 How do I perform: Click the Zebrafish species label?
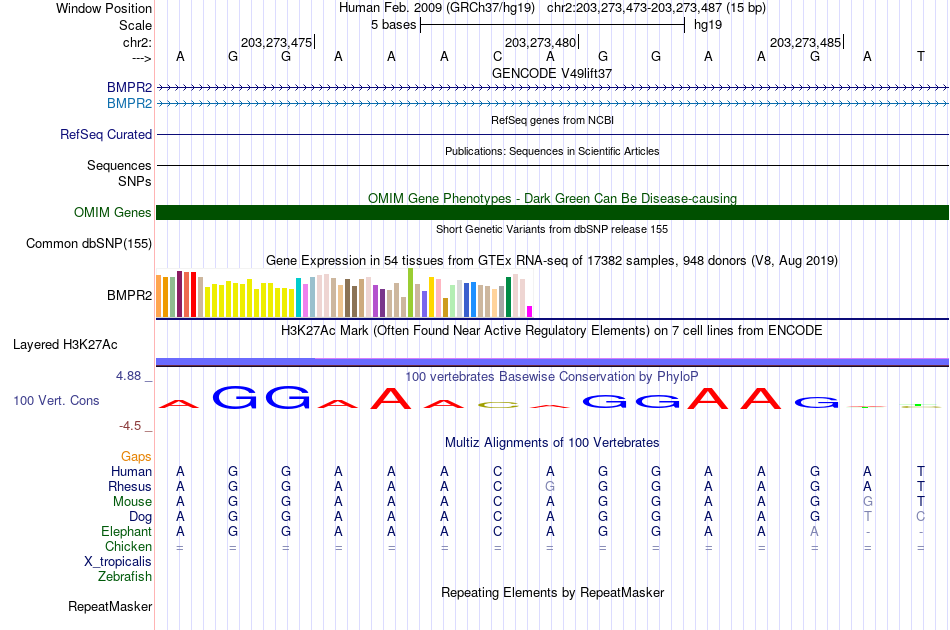tap(125, 576)
